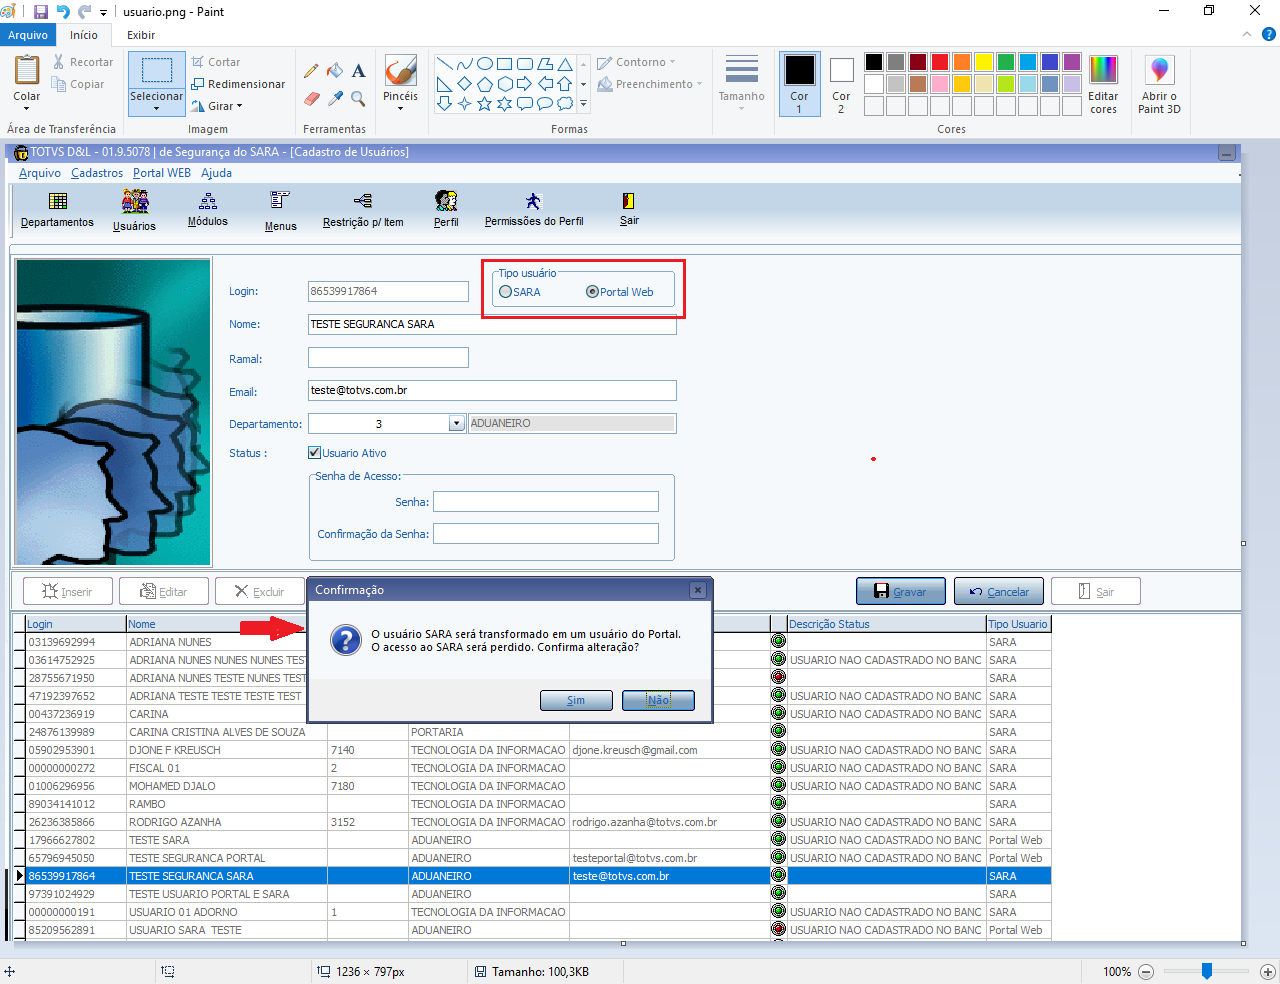Click the Pincéis brush icon
The image size is (1280, 984).
(x=400, y=70)
